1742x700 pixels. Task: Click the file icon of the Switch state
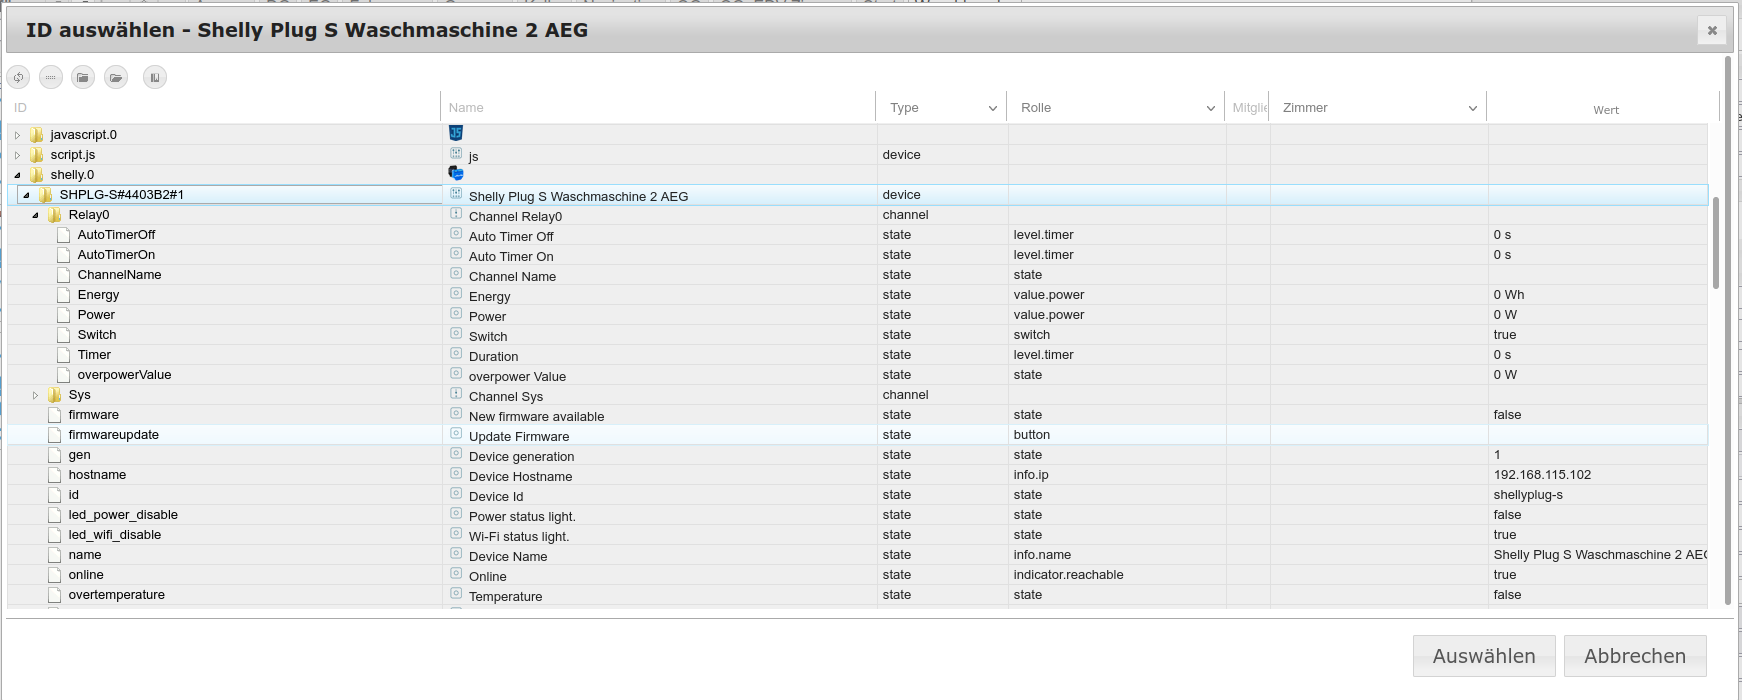coord(64,335)
